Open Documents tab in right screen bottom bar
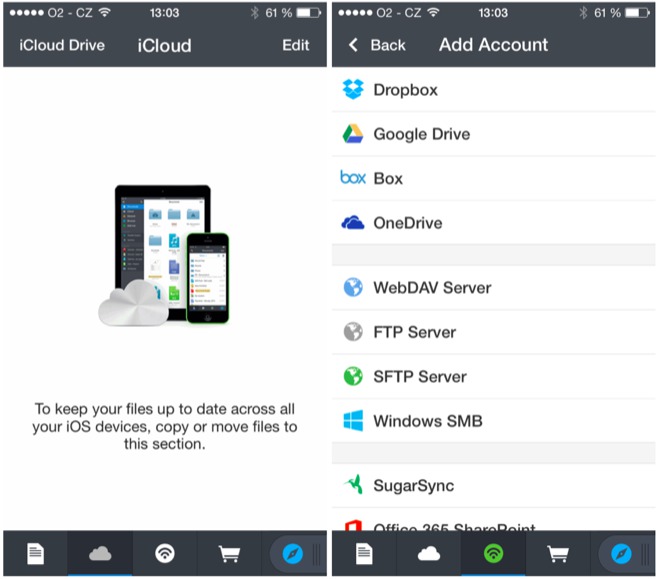Image resolution: width=660 pixels, height=579 pixels. (x=364, y=553)
